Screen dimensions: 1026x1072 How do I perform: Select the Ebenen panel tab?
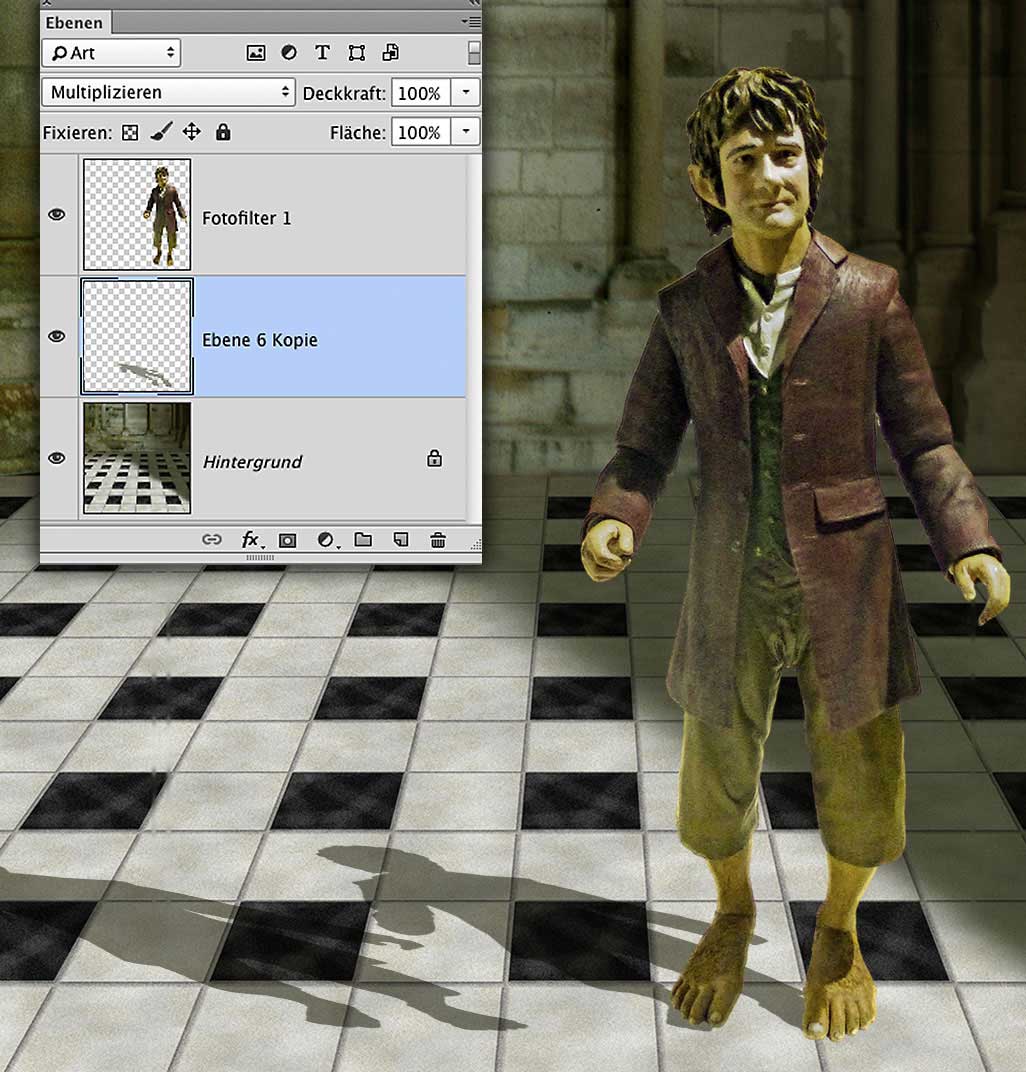pyautogui.click(x=74, y=23)
